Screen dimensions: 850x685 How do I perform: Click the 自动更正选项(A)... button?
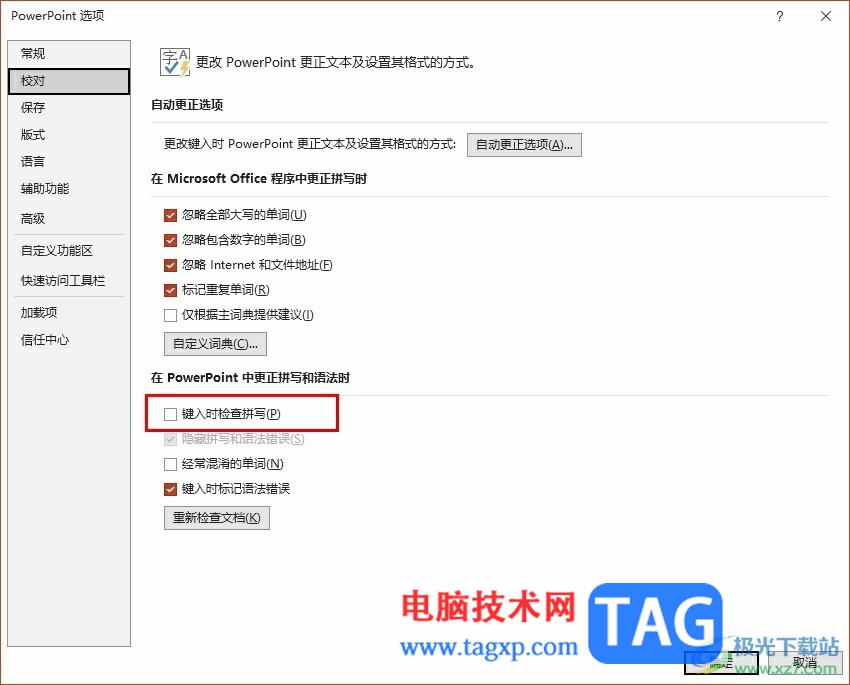(x=524, y=145)
